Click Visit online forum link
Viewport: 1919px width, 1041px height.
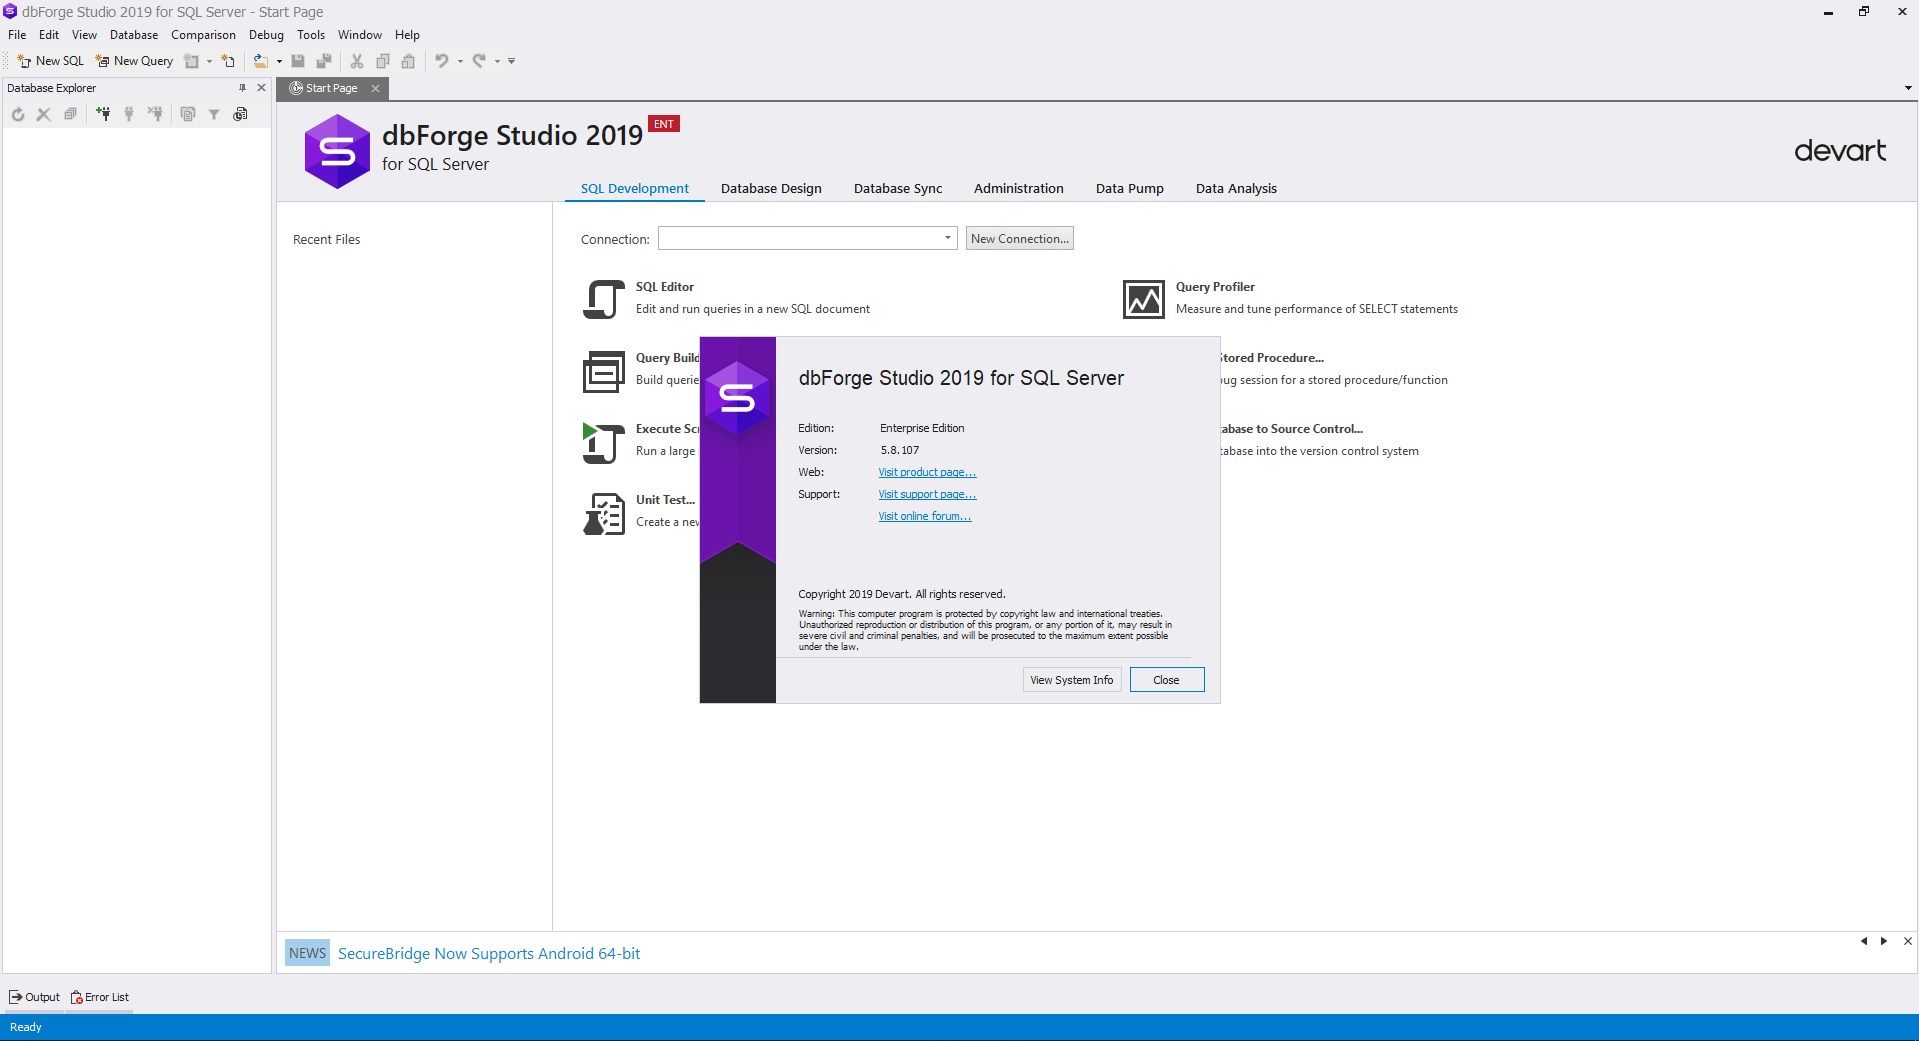point(925,516)
